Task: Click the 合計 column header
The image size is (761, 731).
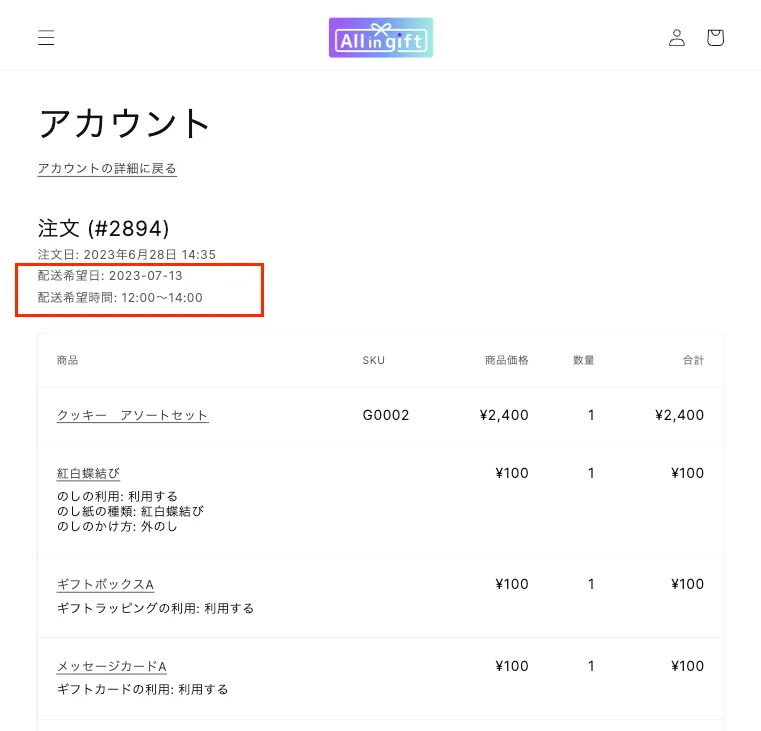Action: click(693, 360)
